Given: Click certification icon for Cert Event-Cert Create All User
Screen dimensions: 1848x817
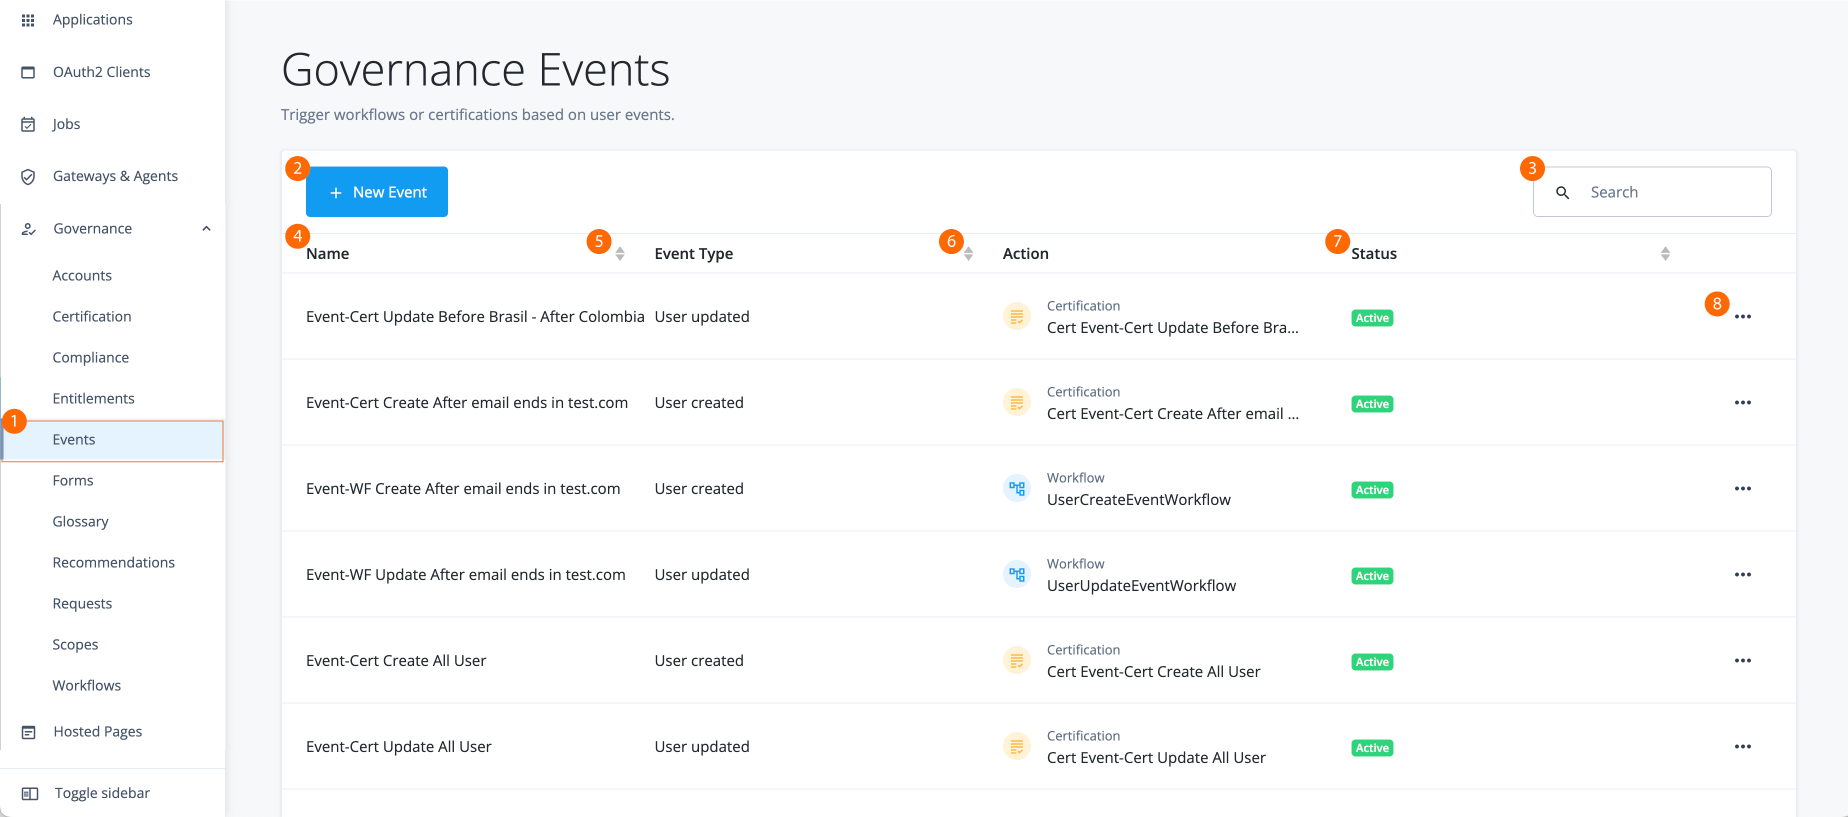Looking at the screenshot, I should [x=1017, y=660].
